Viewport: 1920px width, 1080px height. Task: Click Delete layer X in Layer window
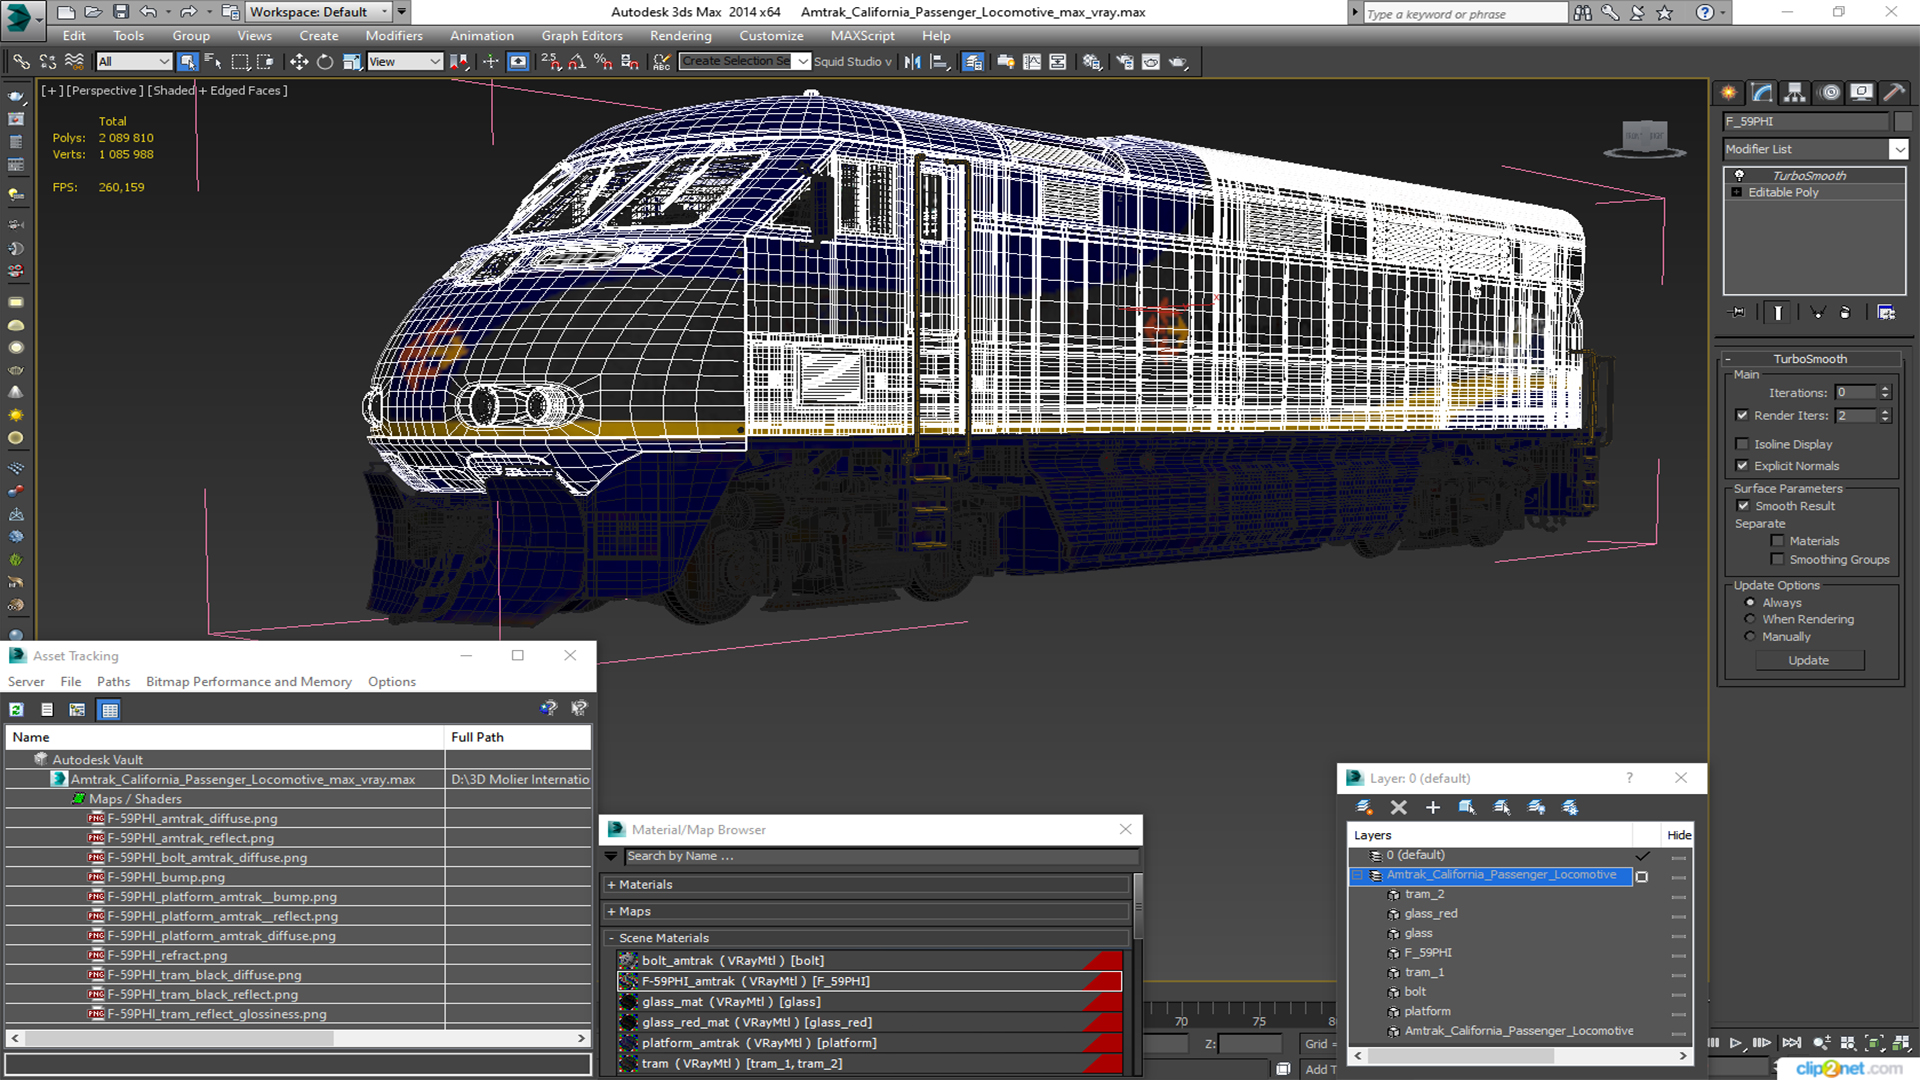pos(1399,807)
